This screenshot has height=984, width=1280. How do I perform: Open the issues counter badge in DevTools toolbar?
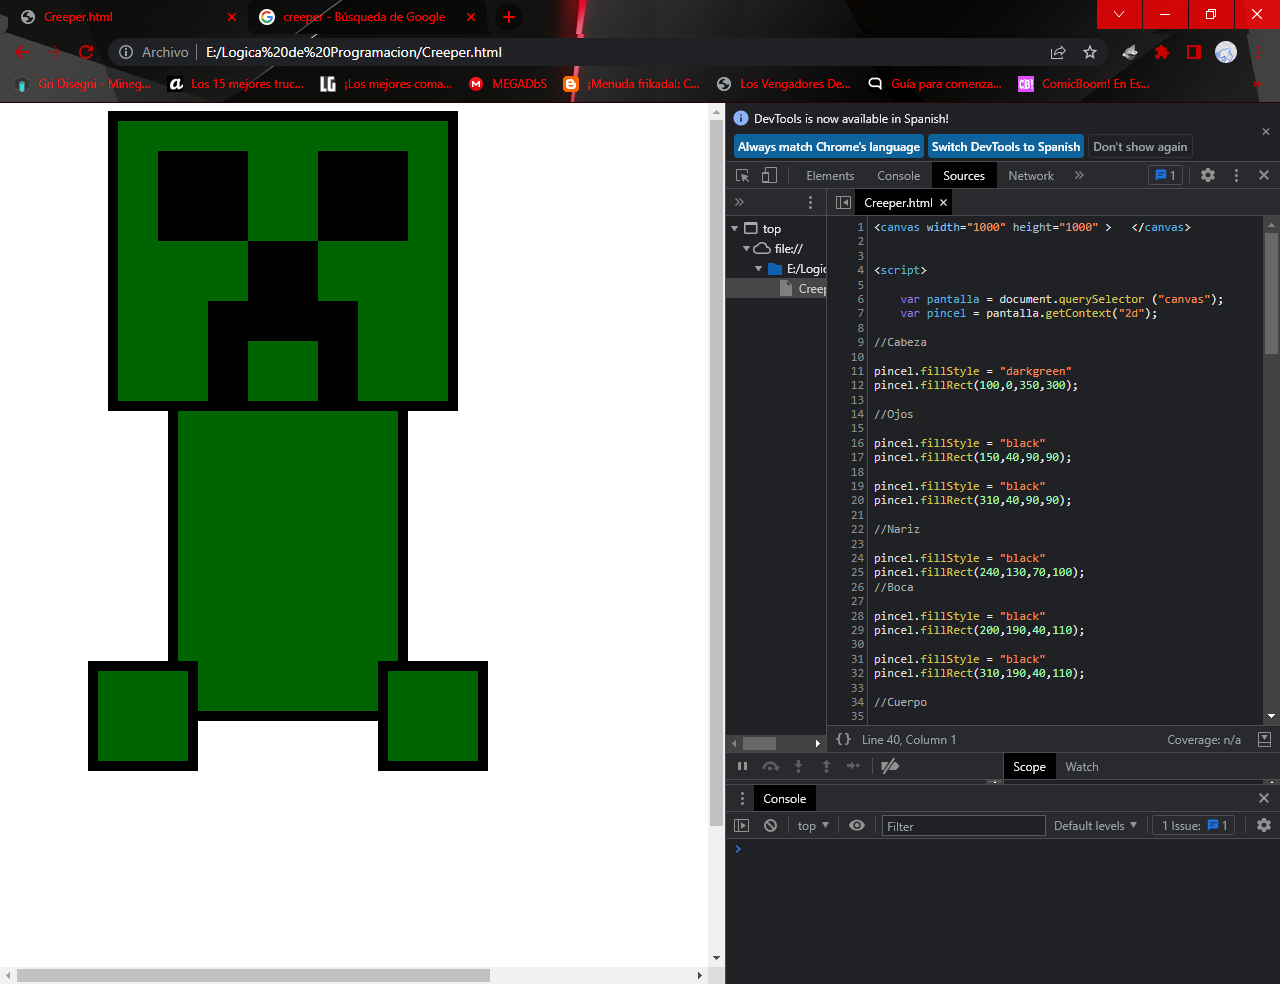pos(1165,175)
